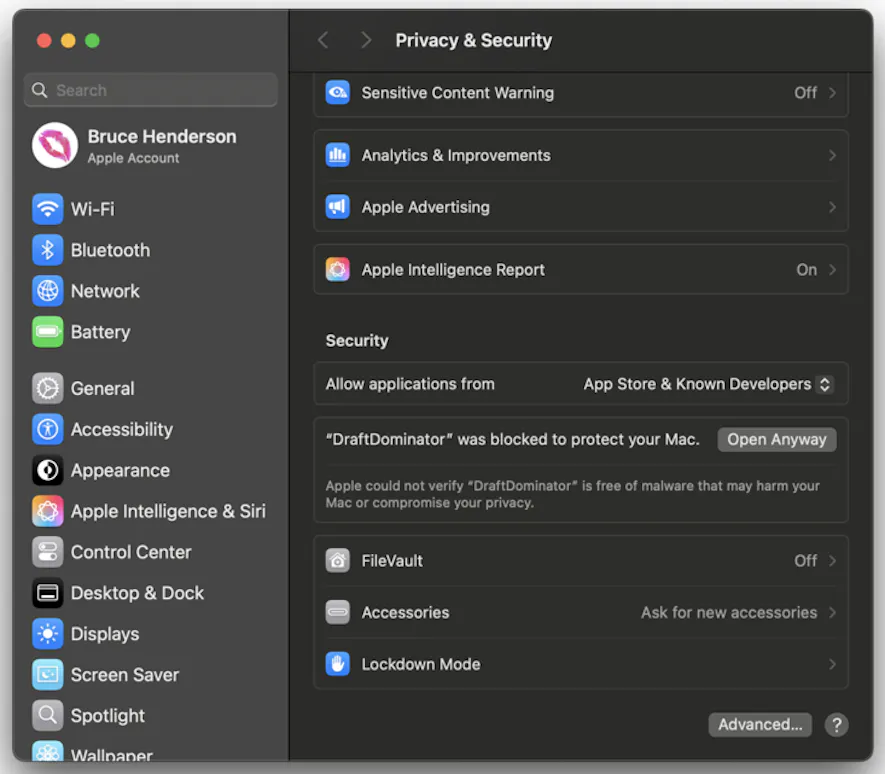Expand Analytics & Improvements chevron
The height and width of the screenshot is (774, 885).
[832, 155]
